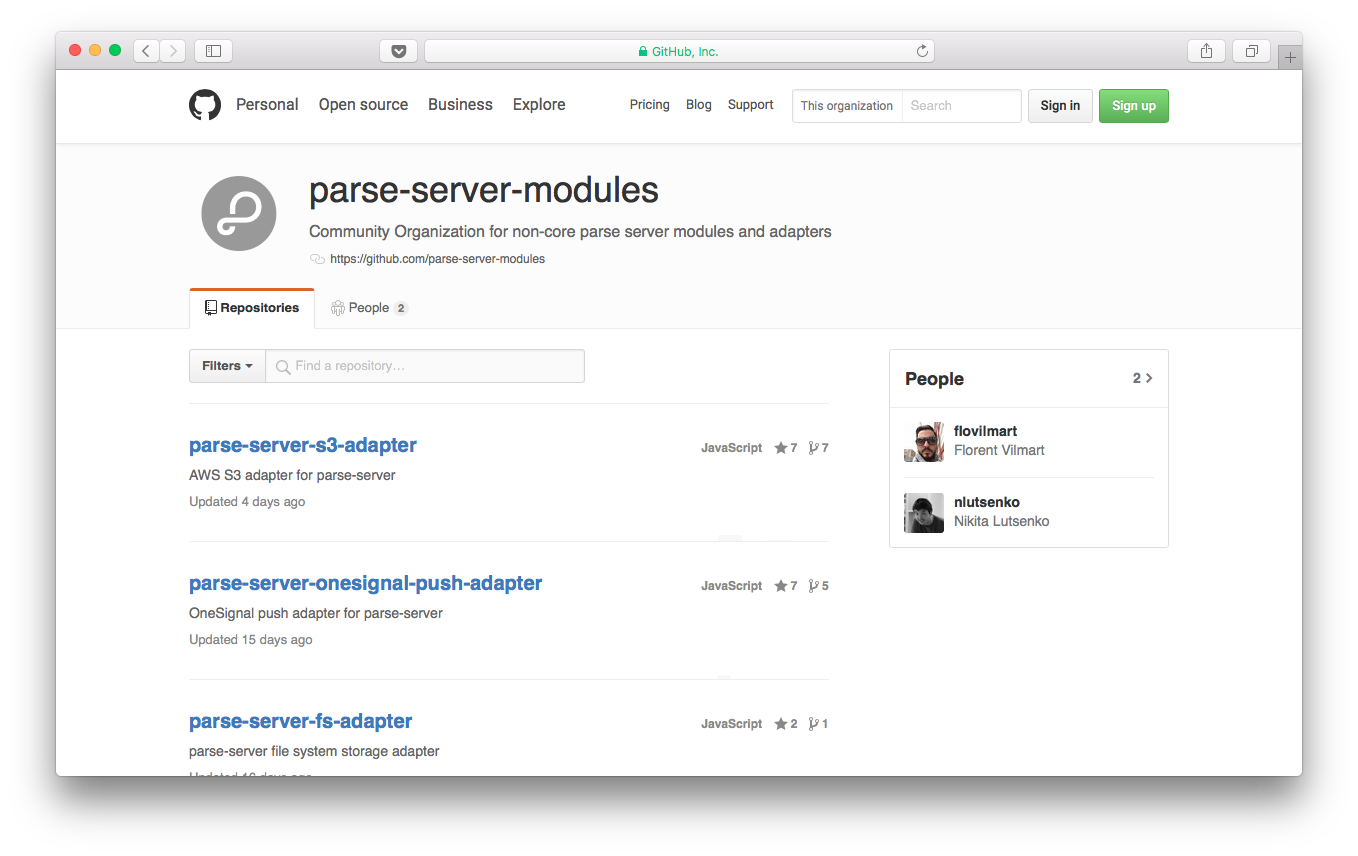The width and height of the screenshot is (1358, 856).
Task: Click JavaScript label on parse-server-fs-adapter row
Action: [732, 724]
